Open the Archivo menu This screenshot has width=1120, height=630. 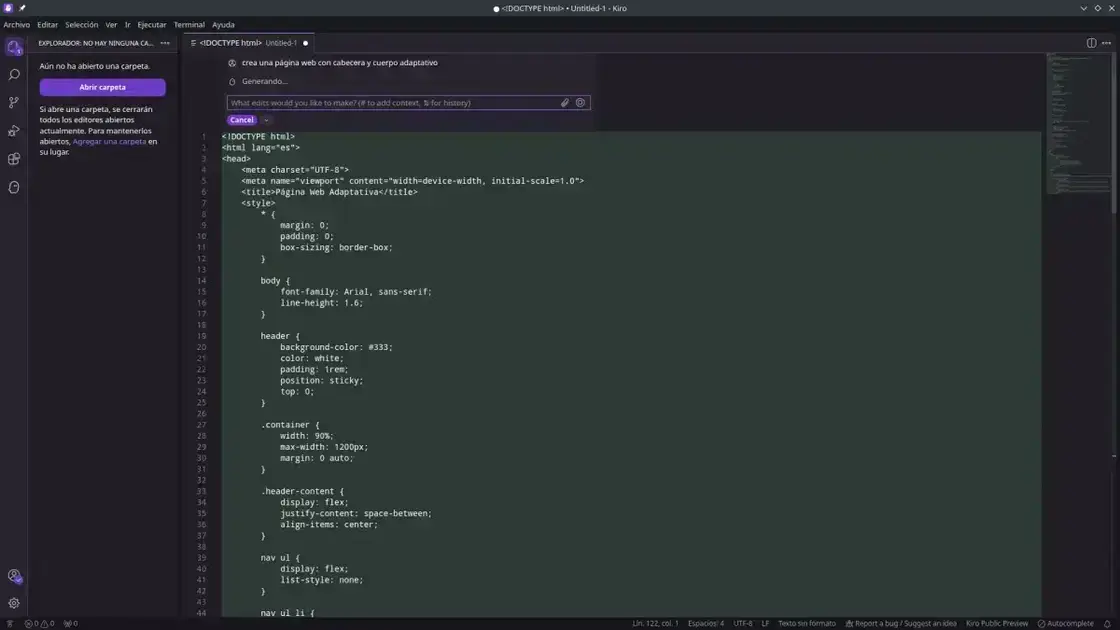(16, 24)
